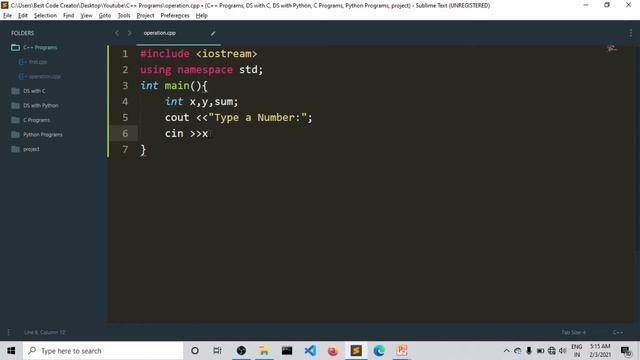The height and width of the screenshot is (360, 640).
Task: Click the minimap preview in editor
Action: [611, 49]
